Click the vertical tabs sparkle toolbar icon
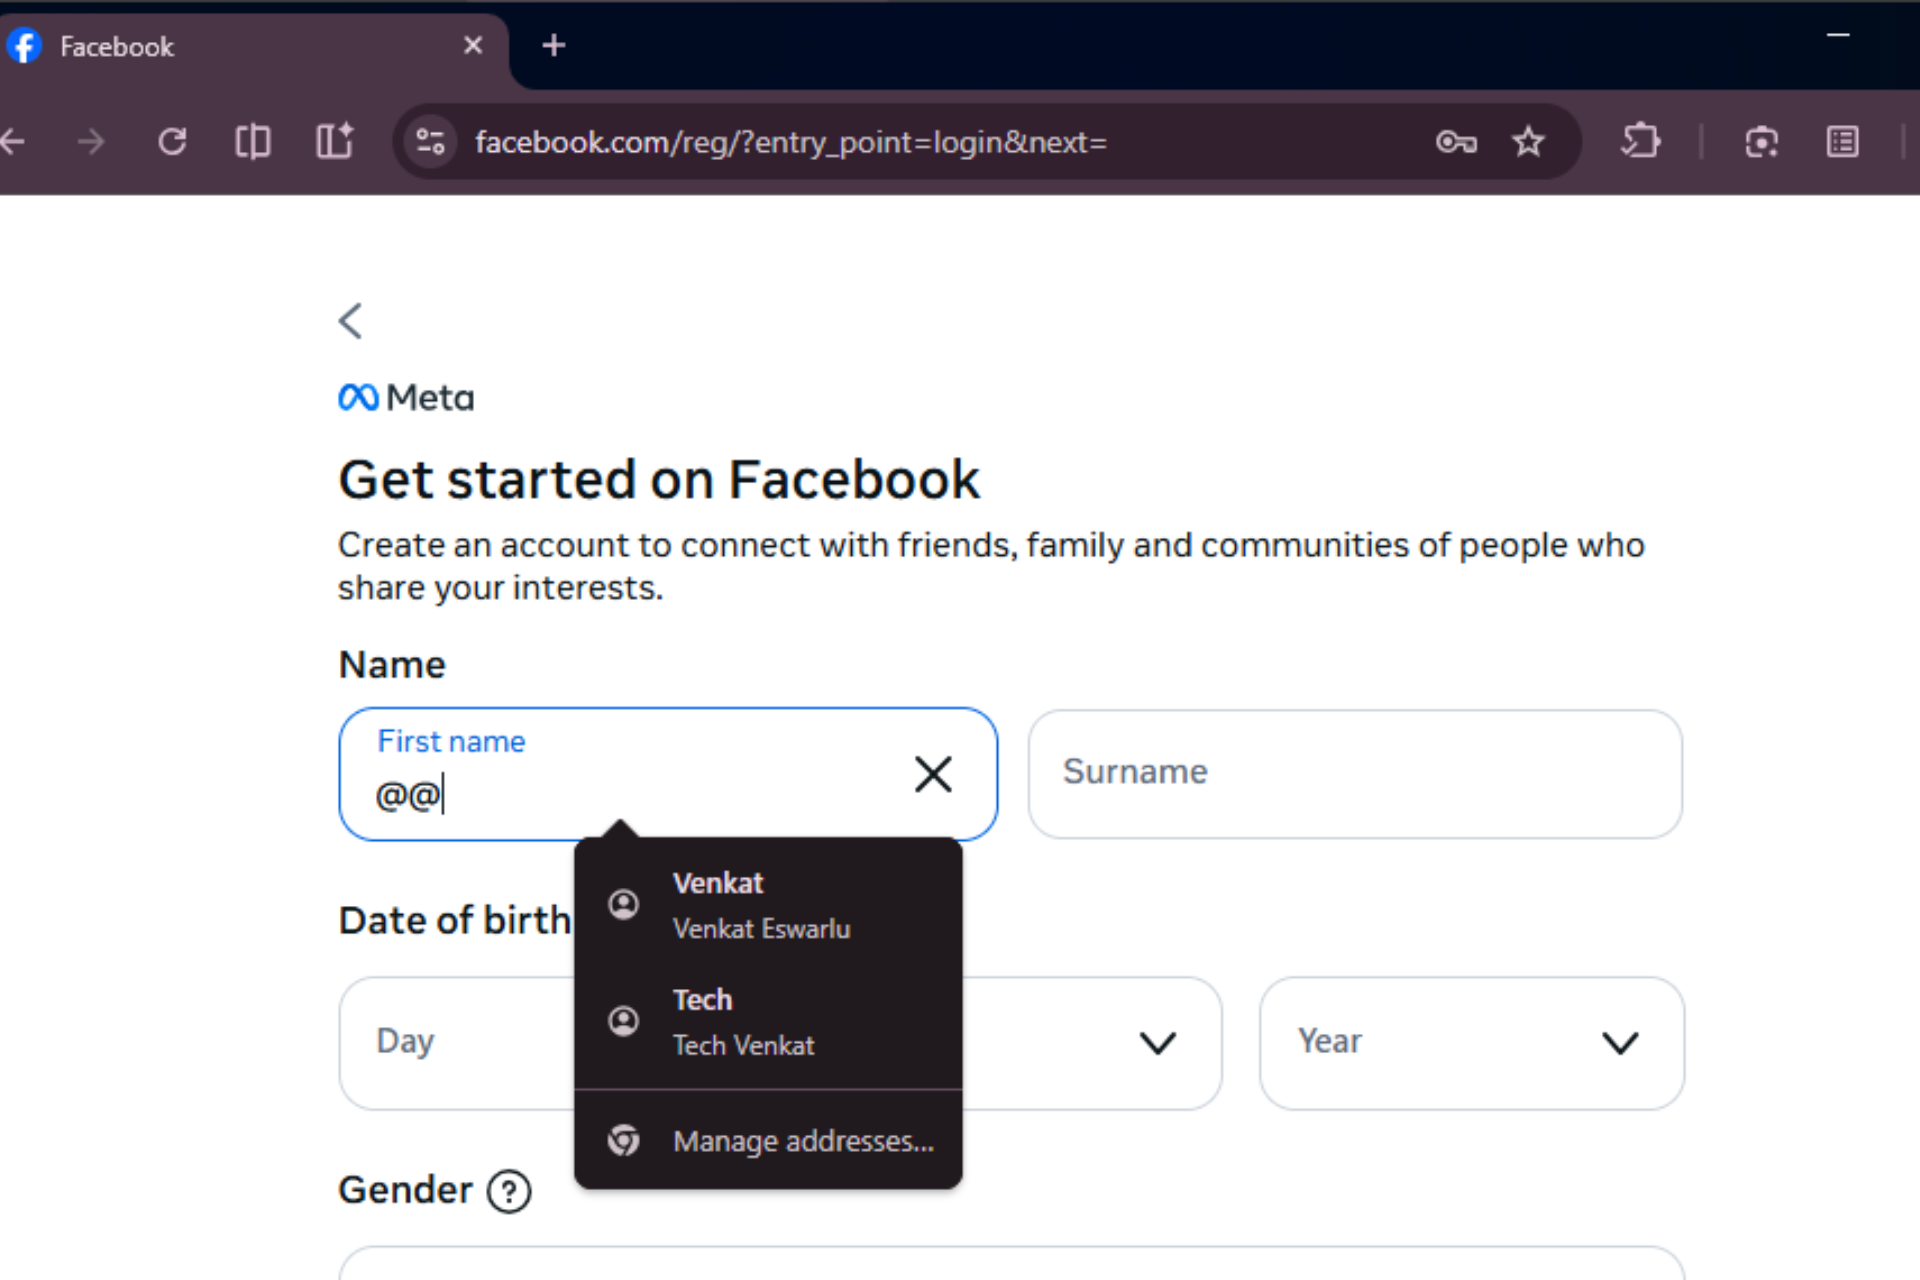This screenshot has height=1280, width=1920. (x=334, y=141)
